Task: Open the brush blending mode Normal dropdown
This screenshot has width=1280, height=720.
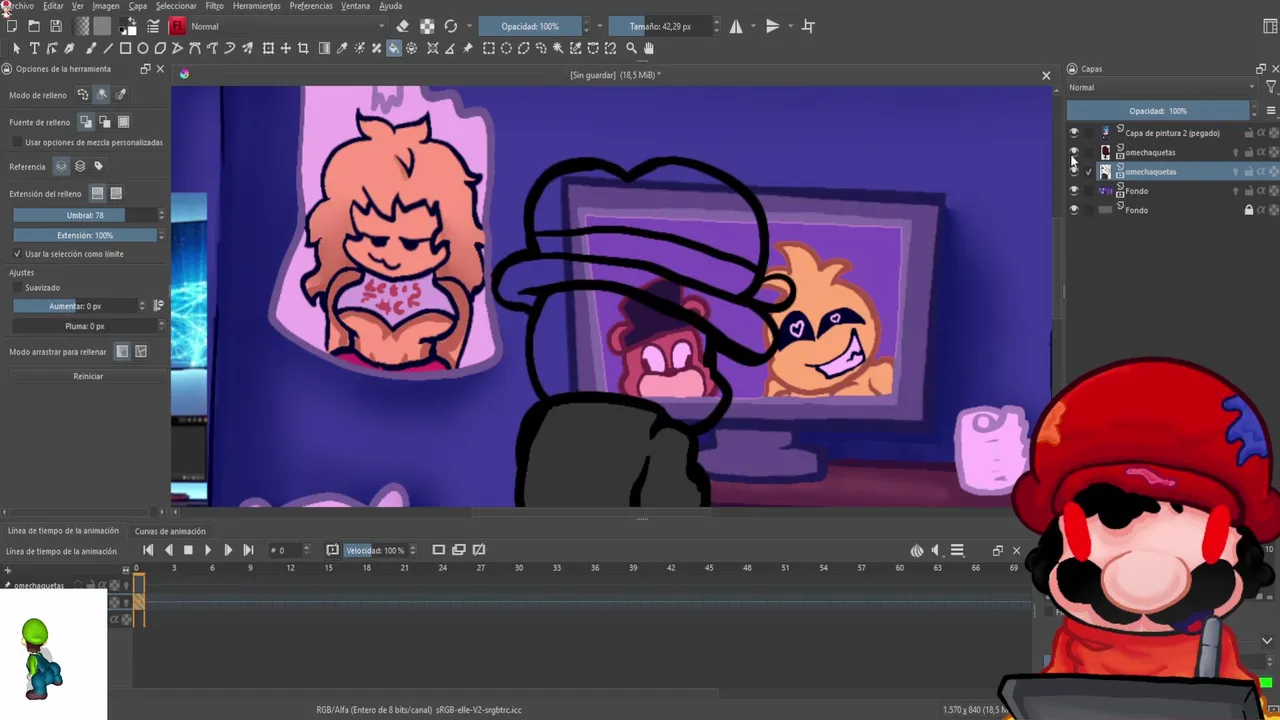Action: pyautogui.click(x=287, y=26)
